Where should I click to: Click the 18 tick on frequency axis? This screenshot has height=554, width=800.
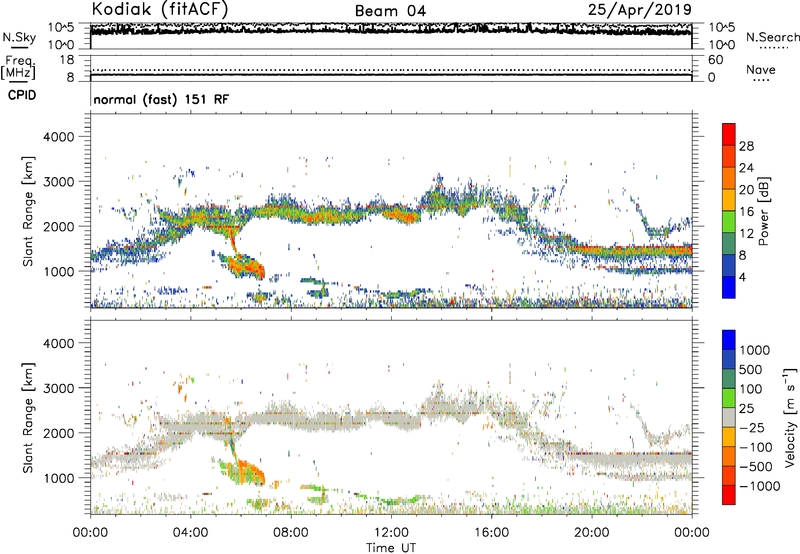(67, 60)
